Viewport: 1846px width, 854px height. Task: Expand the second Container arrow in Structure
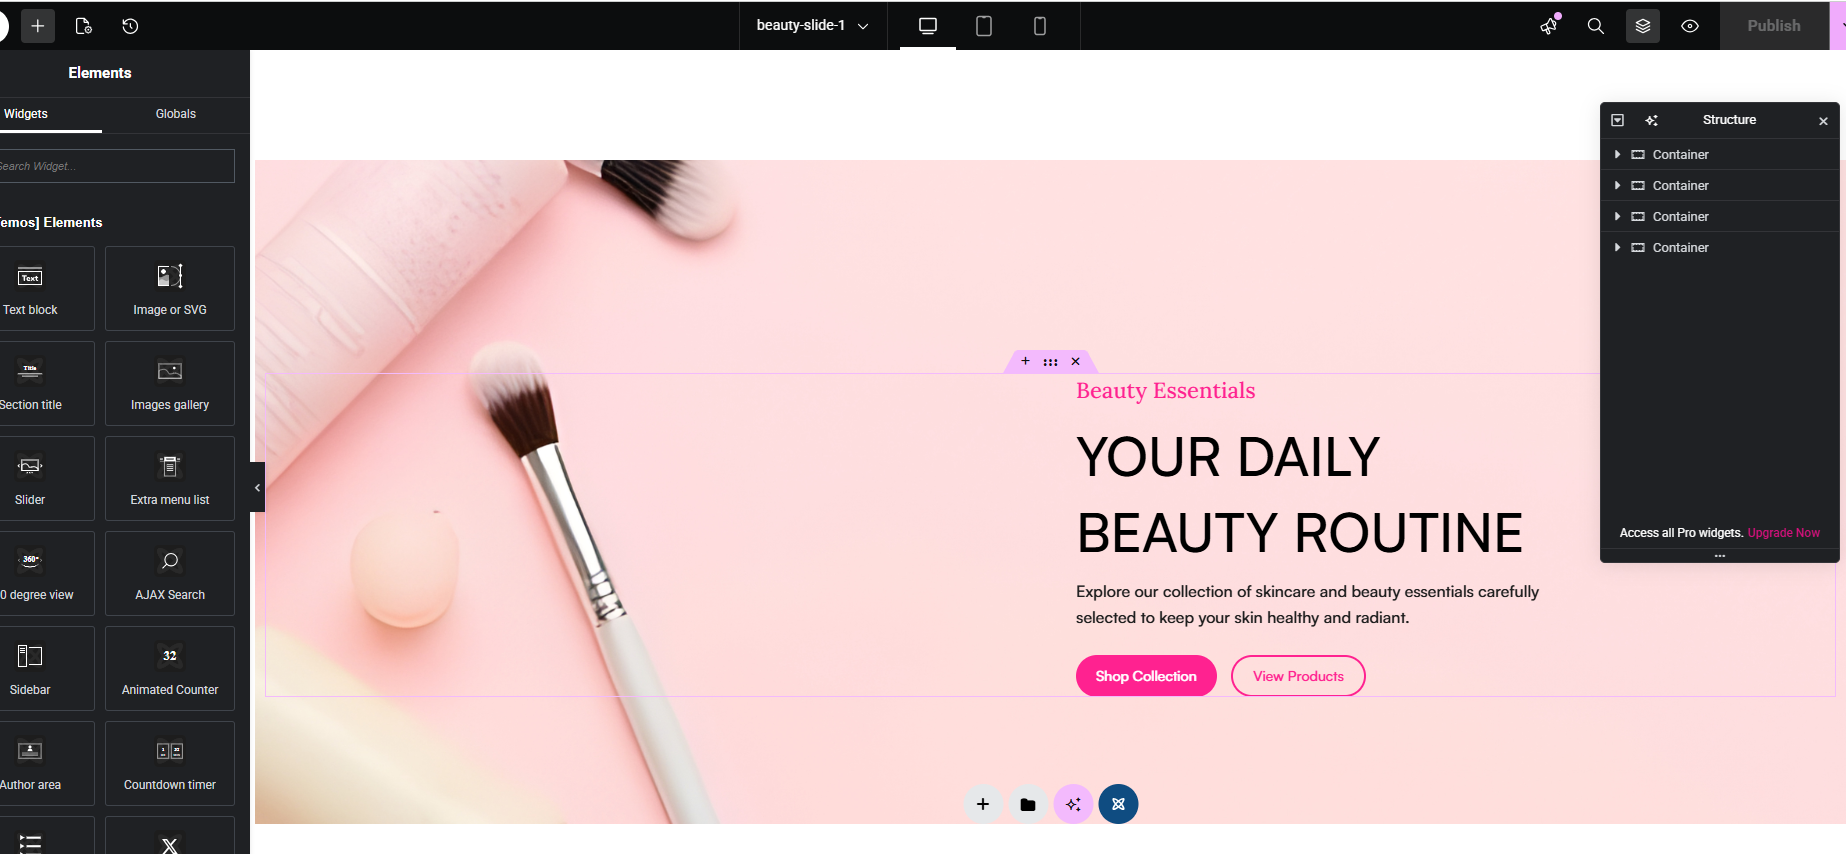[x=1617, y=186]
